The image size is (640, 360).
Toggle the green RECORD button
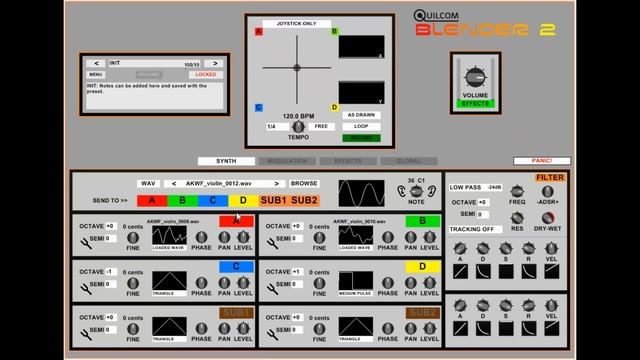click(361, 138)
